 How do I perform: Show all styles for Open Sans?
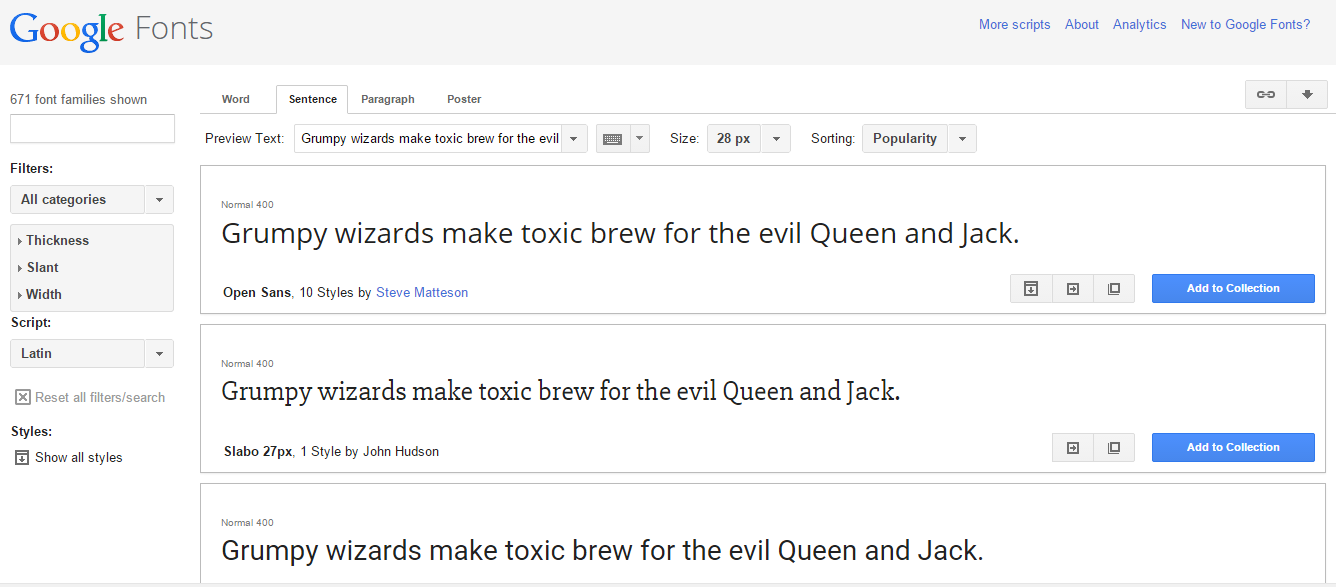(1031, 288)
